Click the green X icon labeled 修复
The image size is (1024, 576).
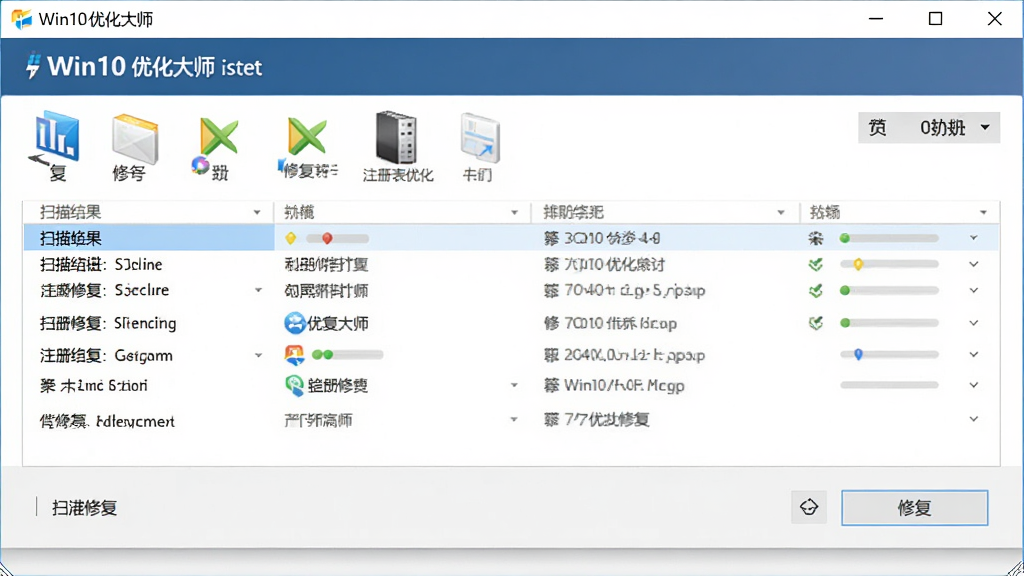pyautogui.click(x=306, y=137)
